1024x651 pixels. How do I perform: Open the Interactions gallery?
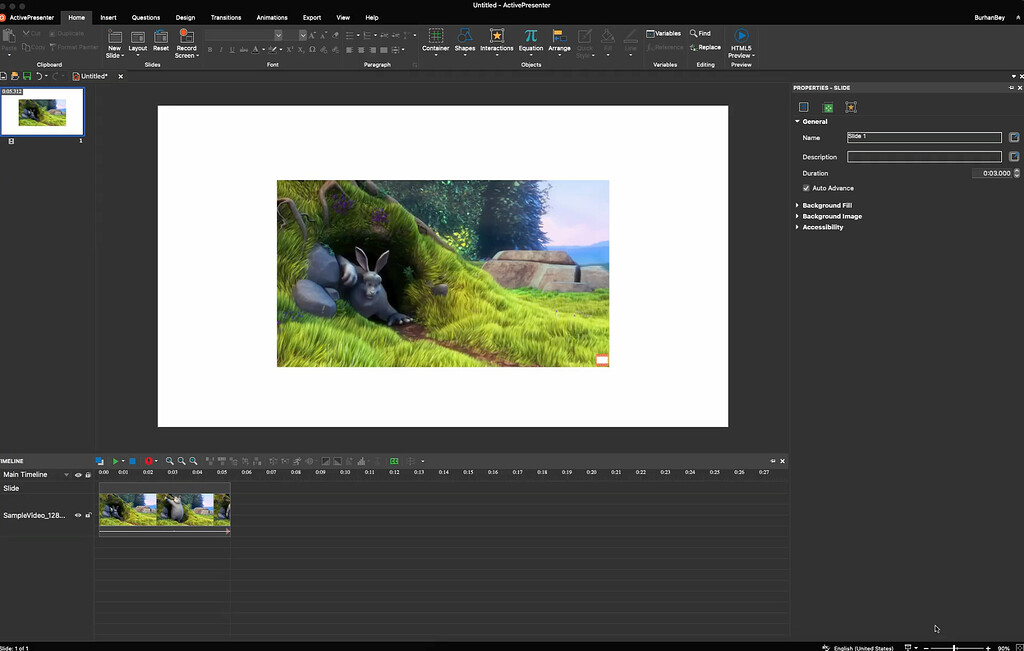click(496, 42)
